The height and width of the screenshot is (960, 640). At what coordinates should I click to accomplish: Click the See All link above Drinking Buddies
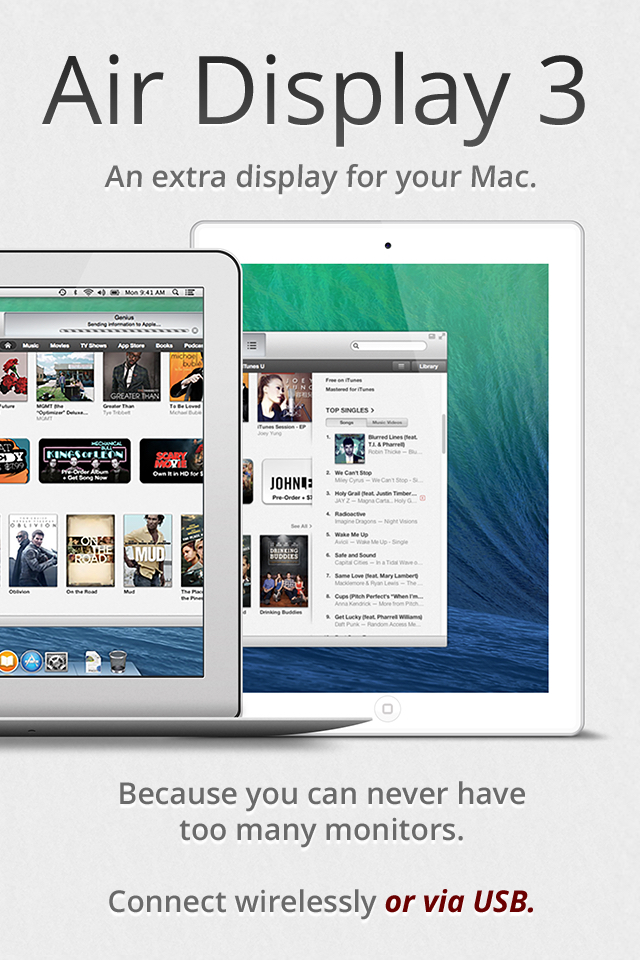tap(301, 526)
